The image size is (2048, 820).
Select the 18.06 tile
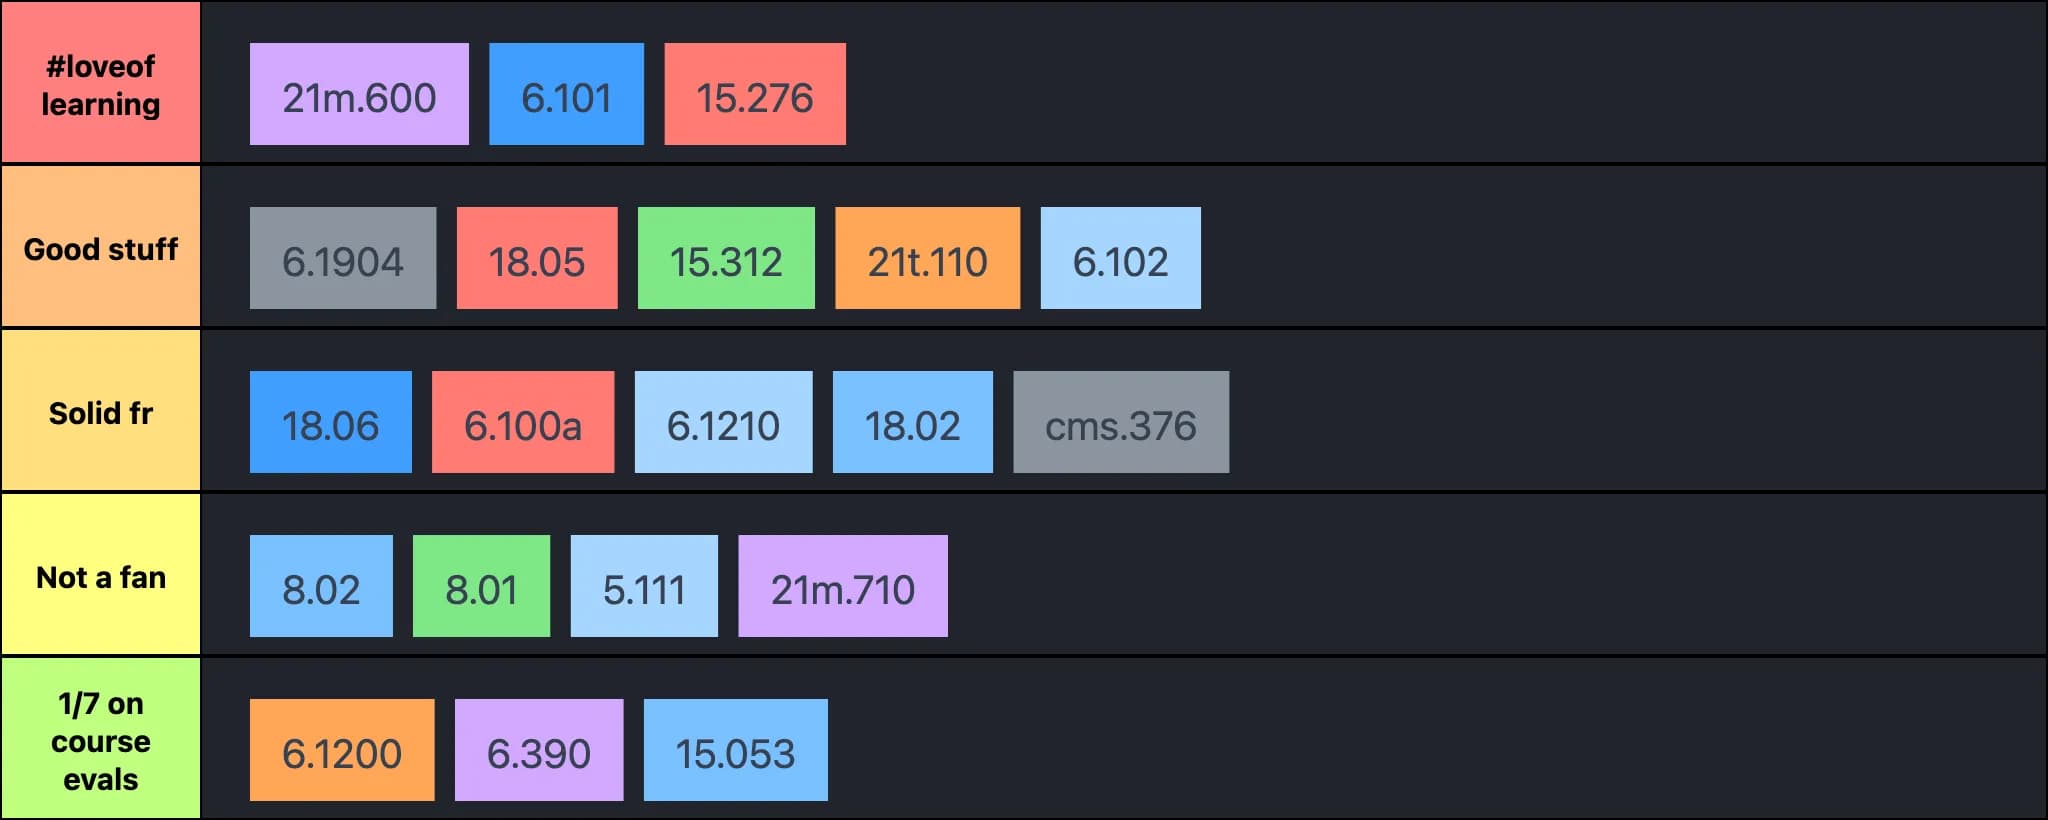coord(331,422)
